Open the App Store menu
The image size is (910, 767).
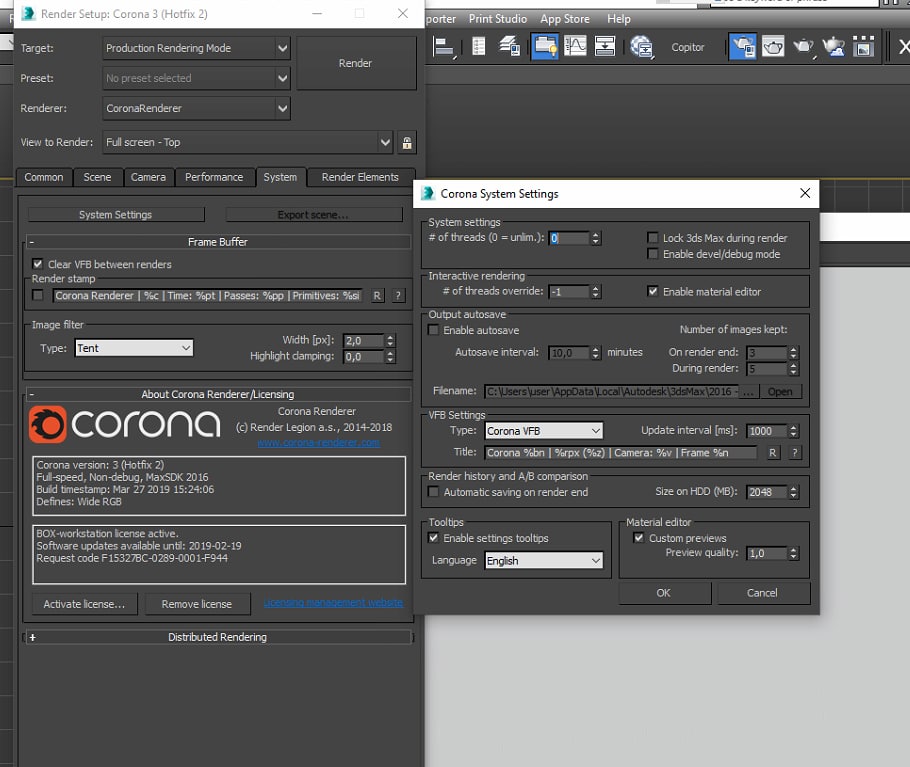point(565,19)
